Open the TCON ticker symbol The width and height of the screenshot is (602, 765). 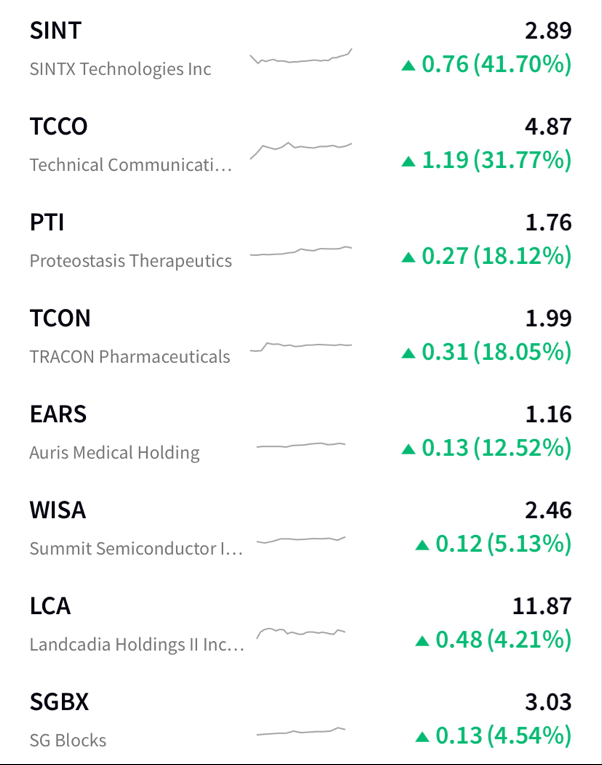click(x=60, y=319)
